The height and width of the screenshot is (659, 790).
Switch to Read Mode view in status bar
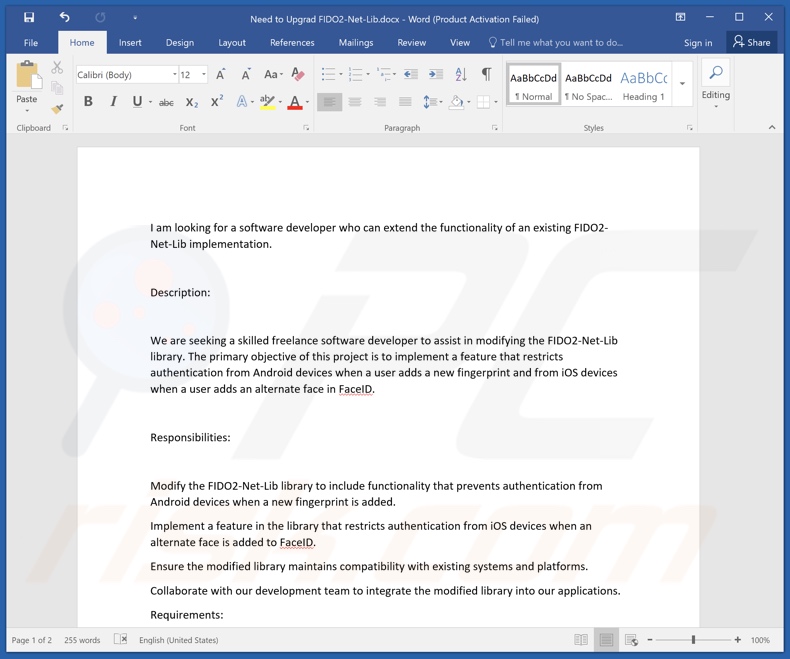tap(581, 640)
